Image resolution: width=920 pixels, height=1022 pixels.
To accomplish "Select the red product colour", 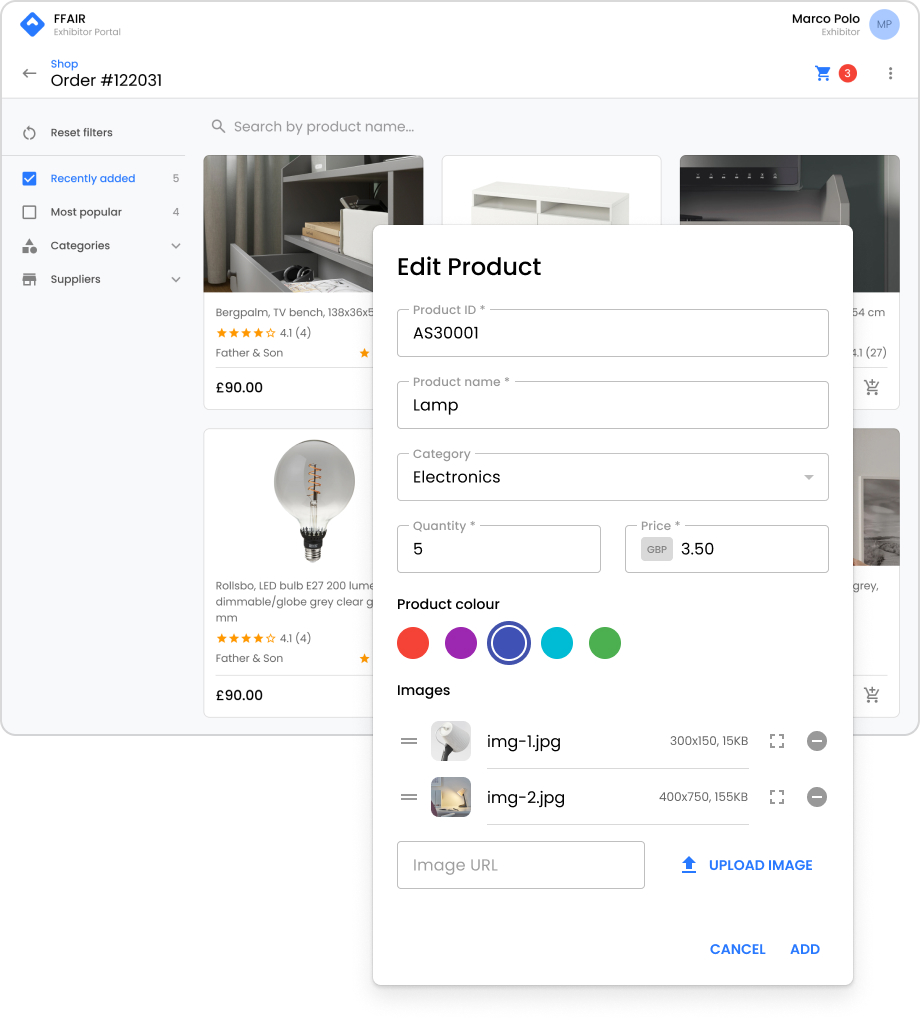I will point(413,643).
